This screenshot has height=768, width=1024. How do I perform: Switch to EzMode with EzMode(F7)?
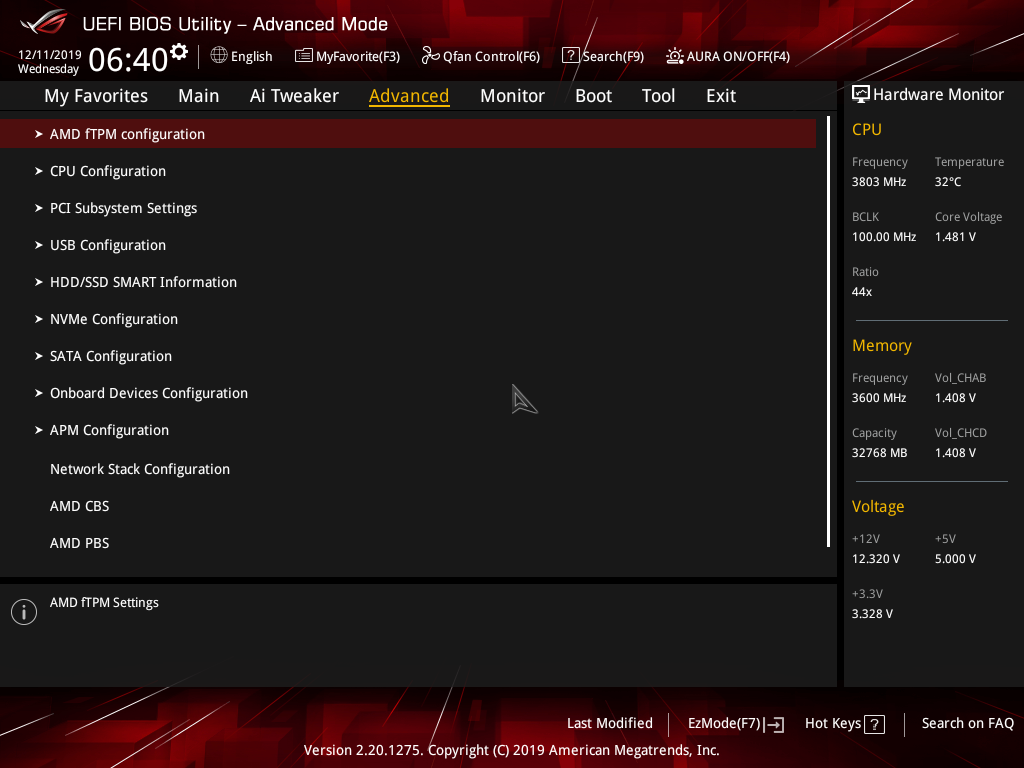click(735, 723)
